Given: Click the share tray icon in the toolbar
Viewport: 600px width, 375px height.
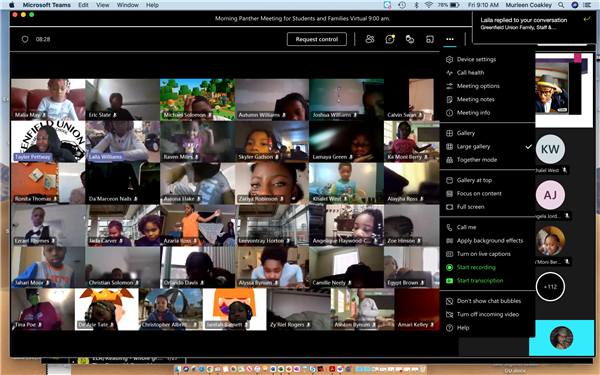Looking at the screenshot, I should pos(430,39).
